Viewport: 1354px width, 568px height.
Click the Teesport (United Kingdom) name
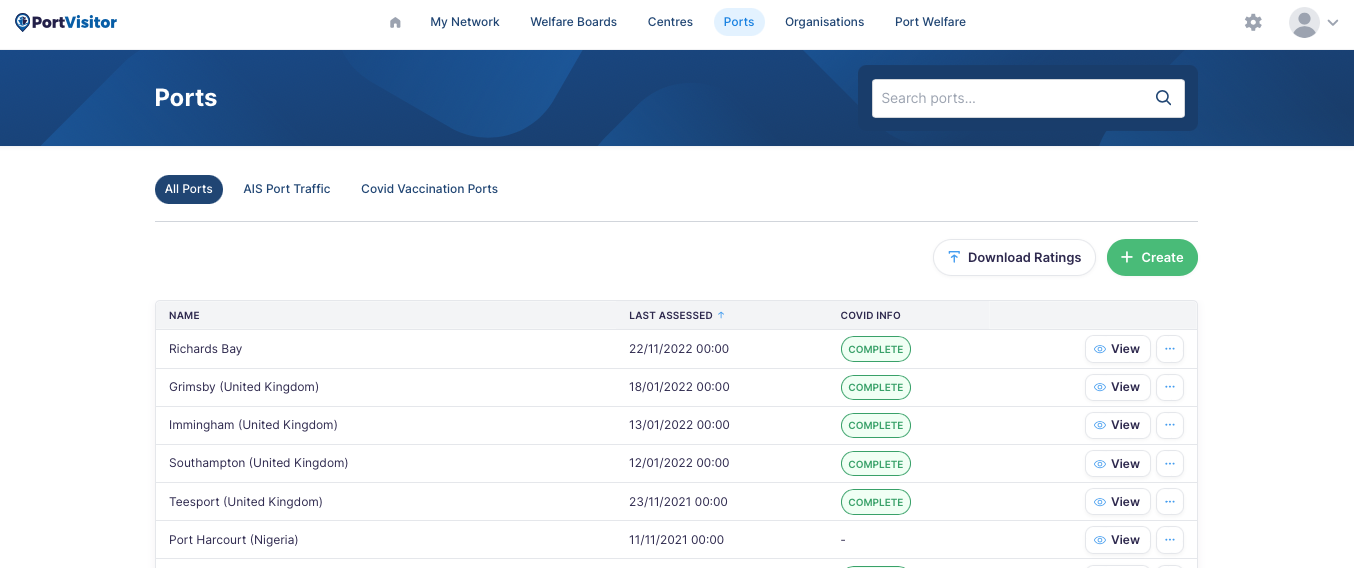click(246, 502)
